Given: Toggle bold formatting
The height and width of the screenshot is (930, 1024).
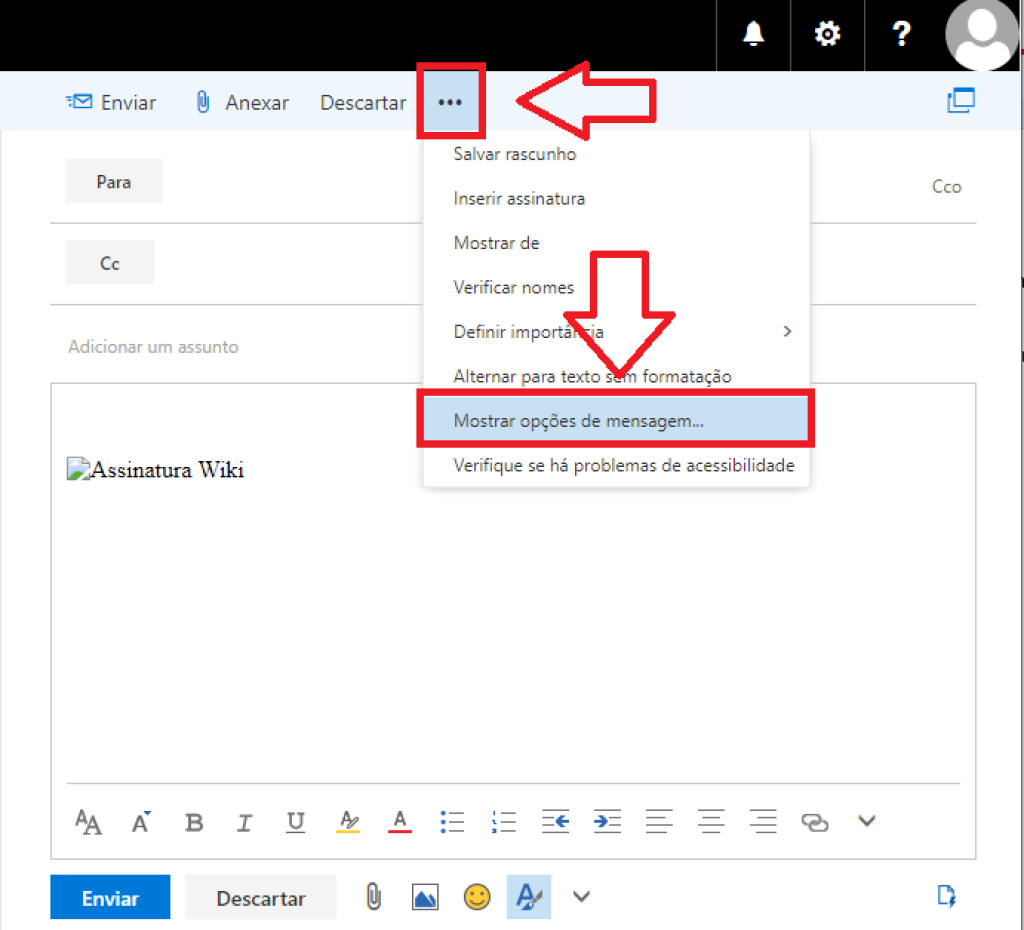Looking at the screenshot, I should coord(193,822).
